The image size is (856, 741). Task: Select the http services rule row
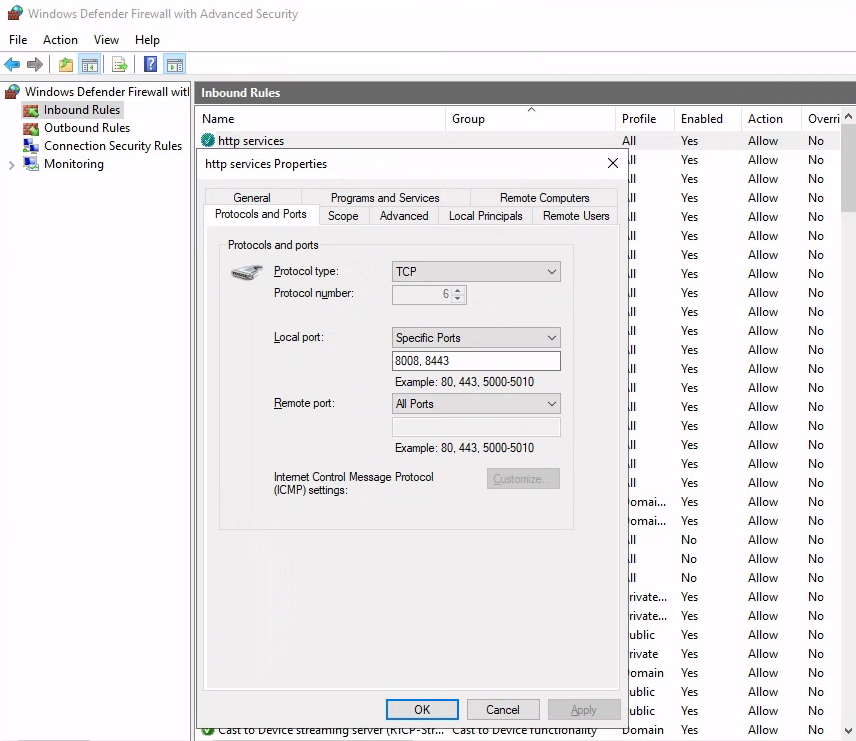519,140
